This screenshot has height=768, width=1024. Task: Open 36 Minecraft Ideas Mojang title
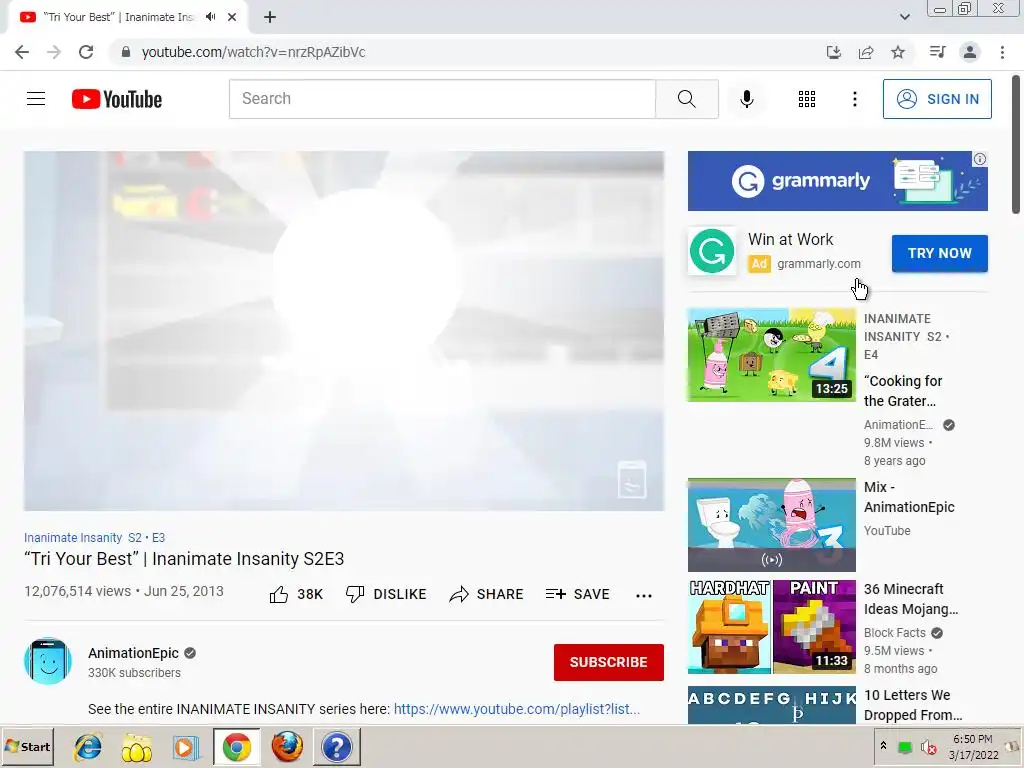pyautogui.click(x=911, y=599)
